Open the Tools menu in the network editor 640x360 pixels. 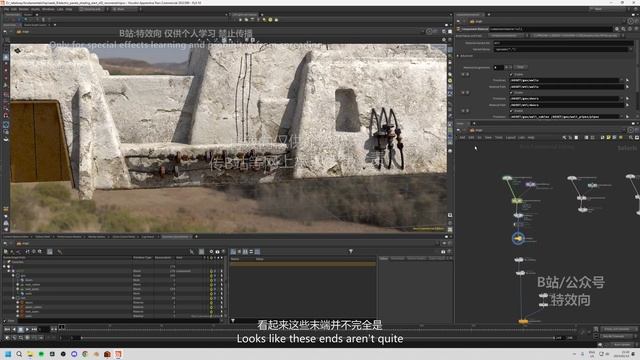point(499,138)
